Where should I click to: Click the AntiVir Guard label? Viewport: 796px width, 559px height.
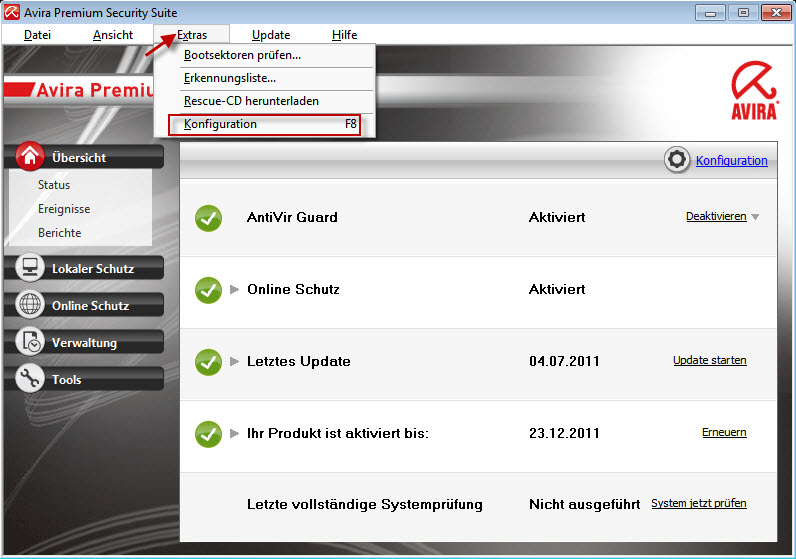292,217
